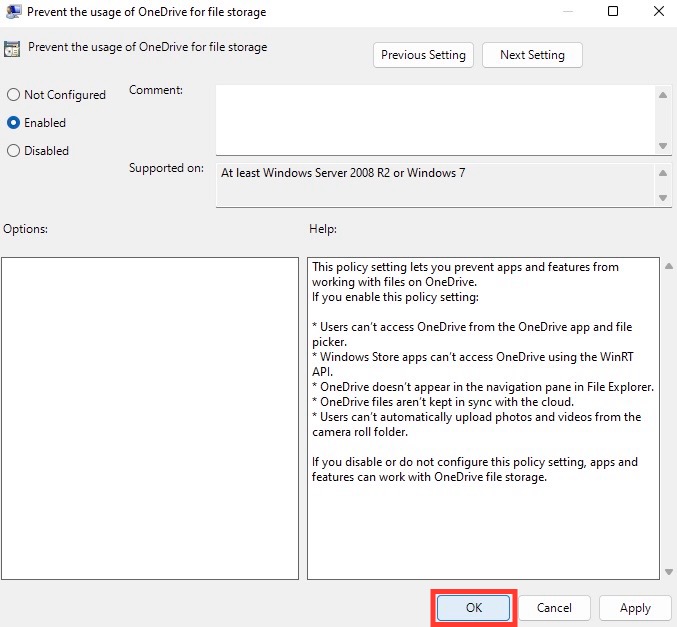The height and width of the screenshot is (627, 677).
Task: Click the 'Options:' label
Action: pos(25,229)
